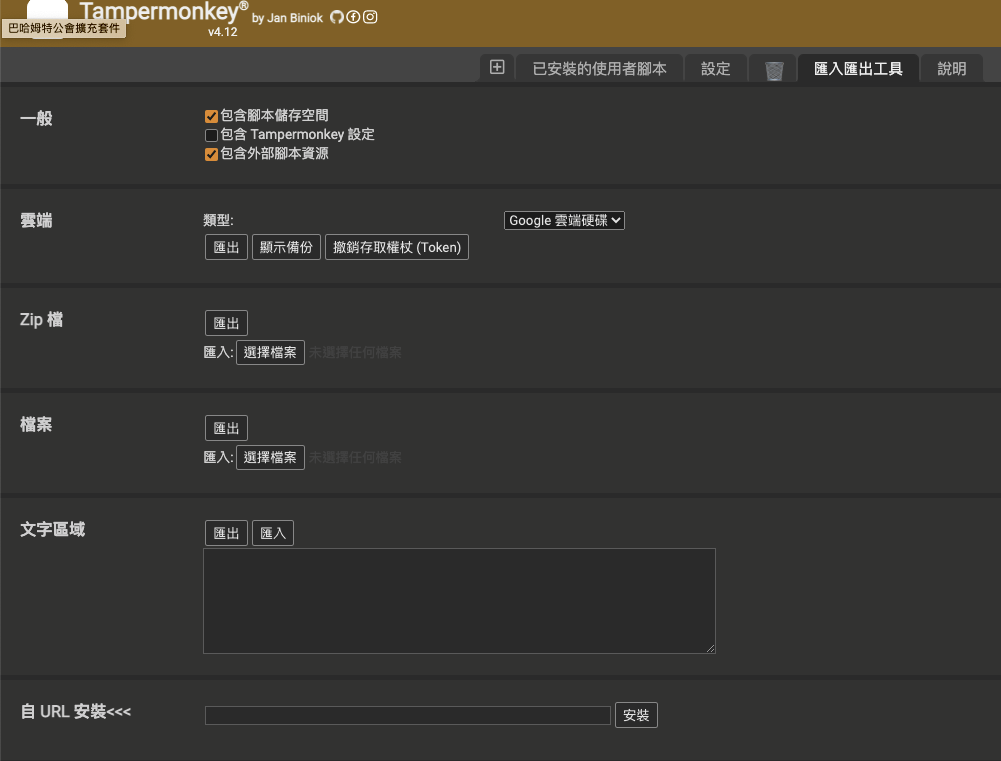Click the 'by Jan Biniok' text
This screenshot has width=1001, height=761.
coord(287,18)
